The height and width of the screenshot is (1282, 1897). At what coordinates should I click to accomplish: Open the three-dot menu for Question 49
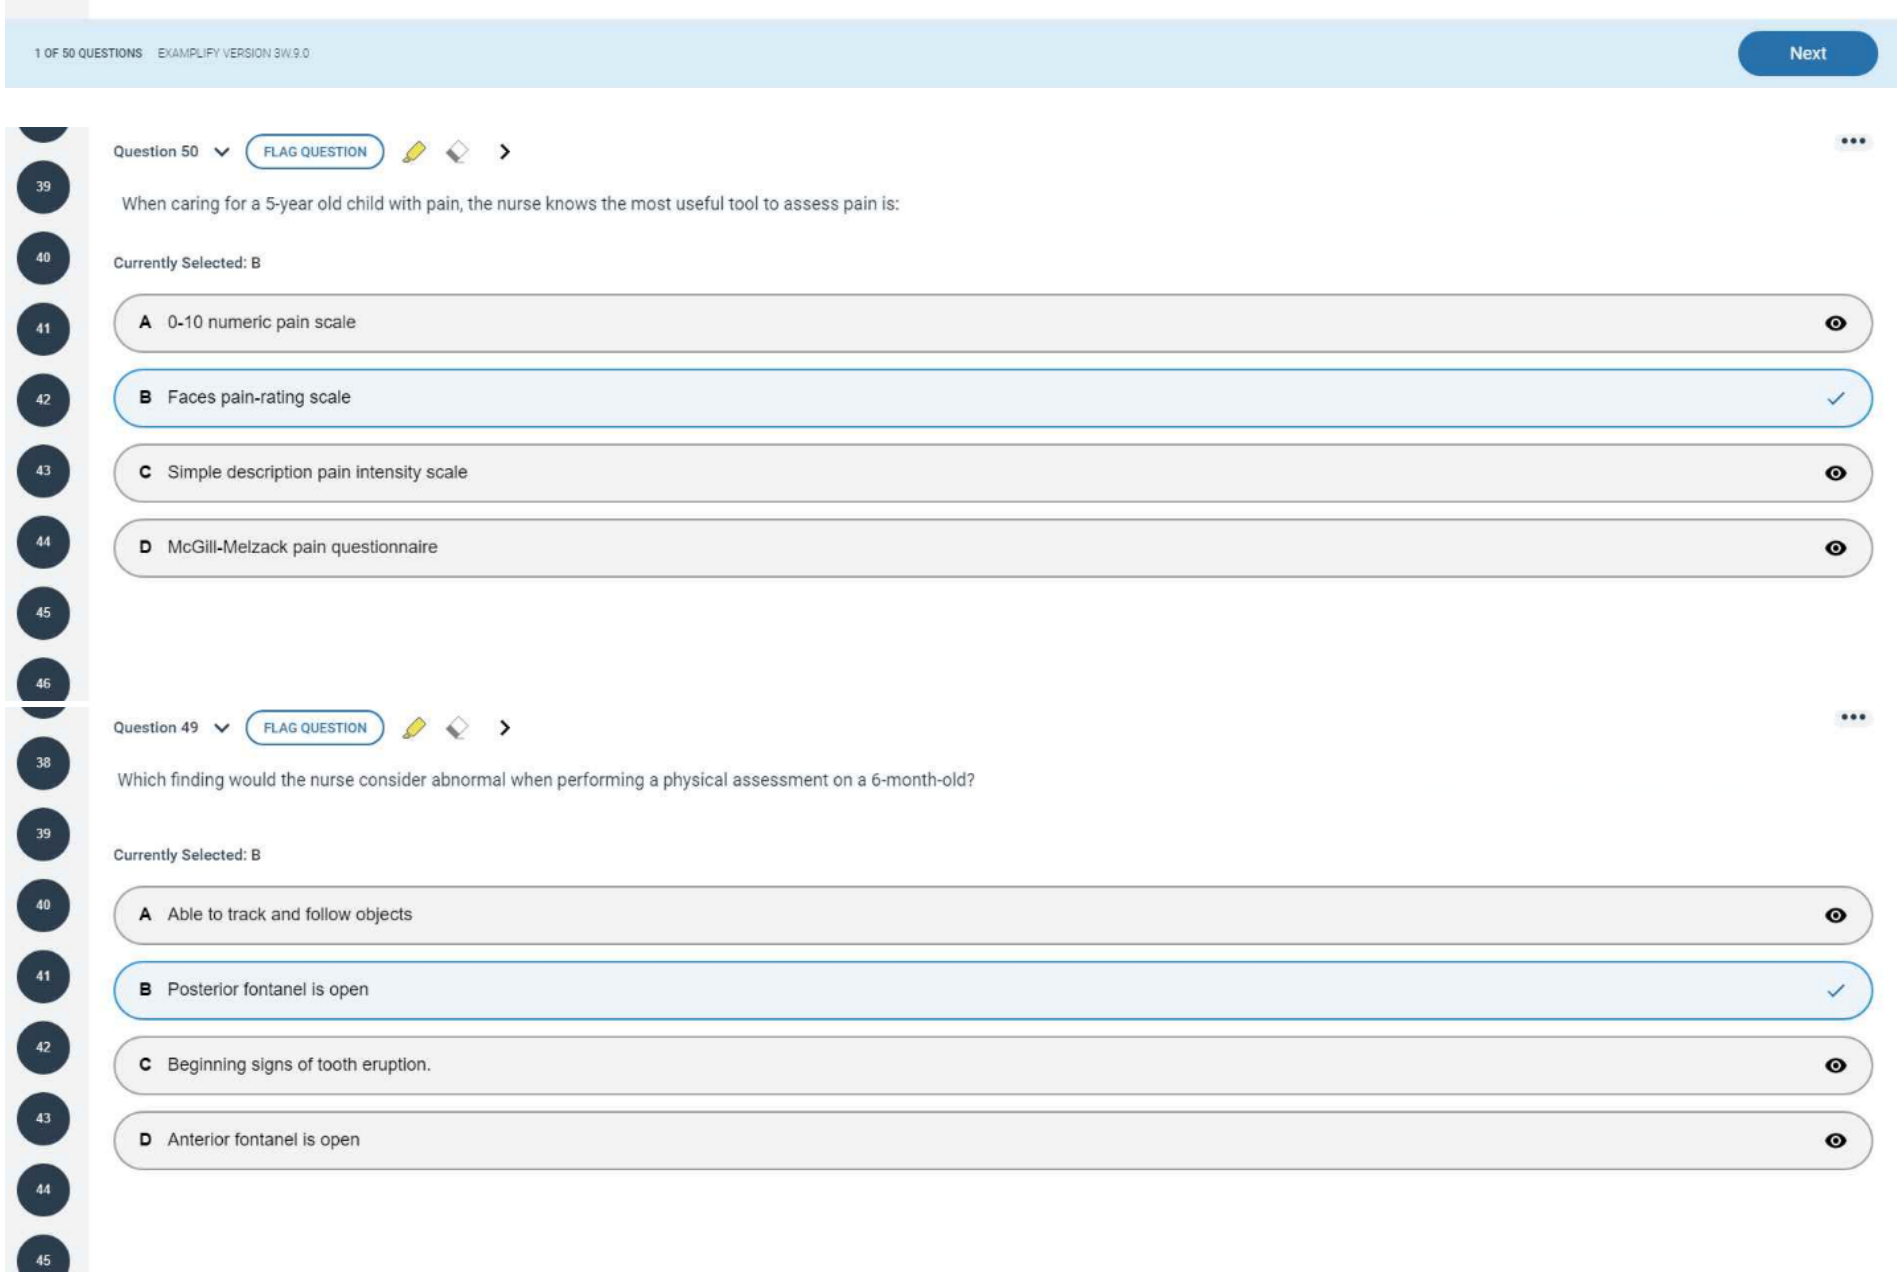(x=1852, y=717)
